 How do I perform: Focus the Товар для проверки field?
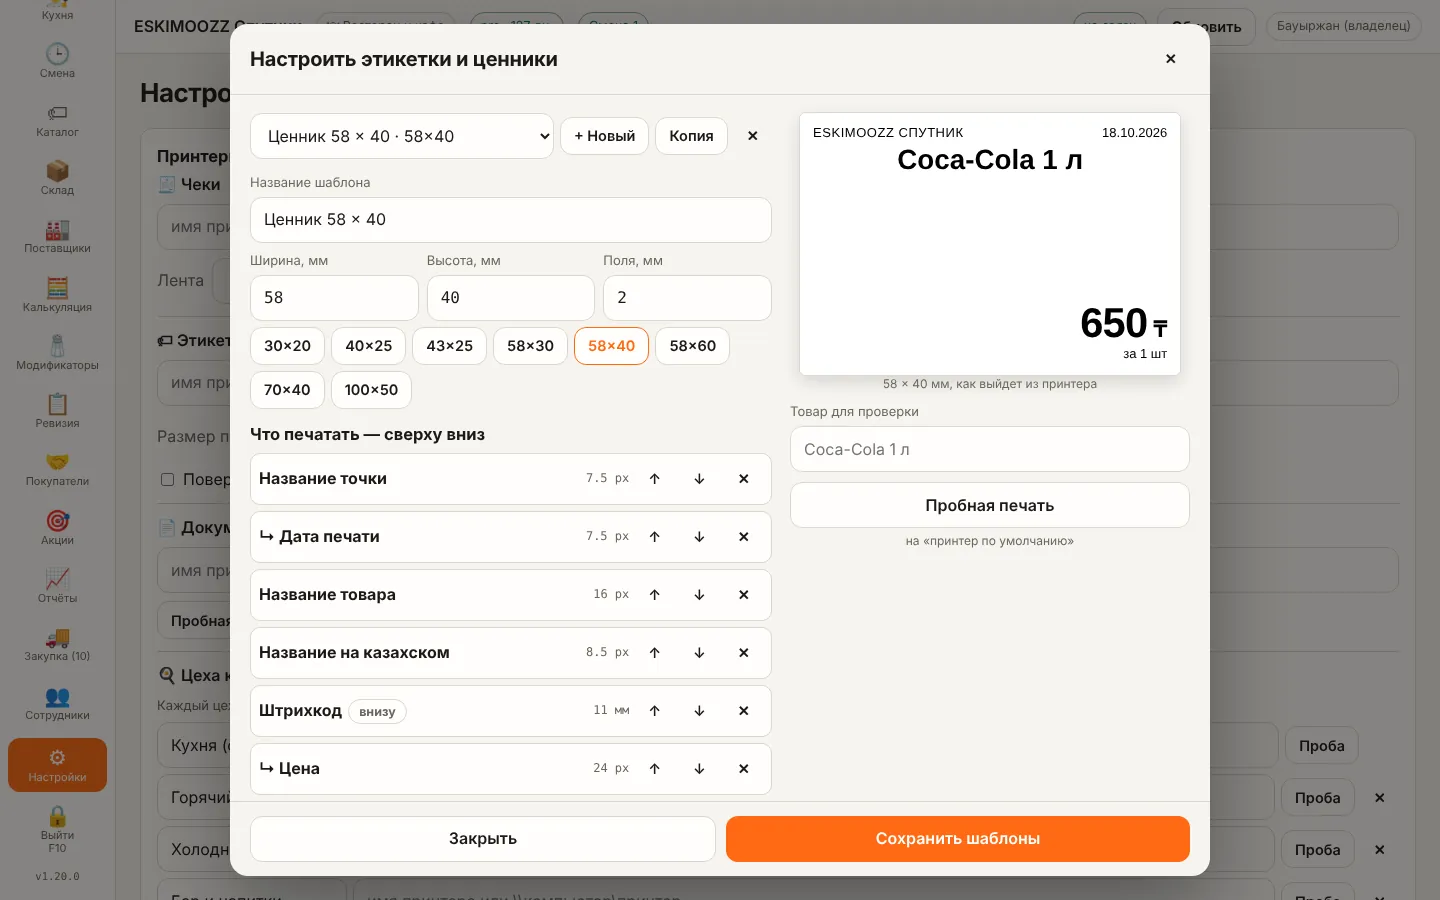pyautogui.click(x=990, y=450)
